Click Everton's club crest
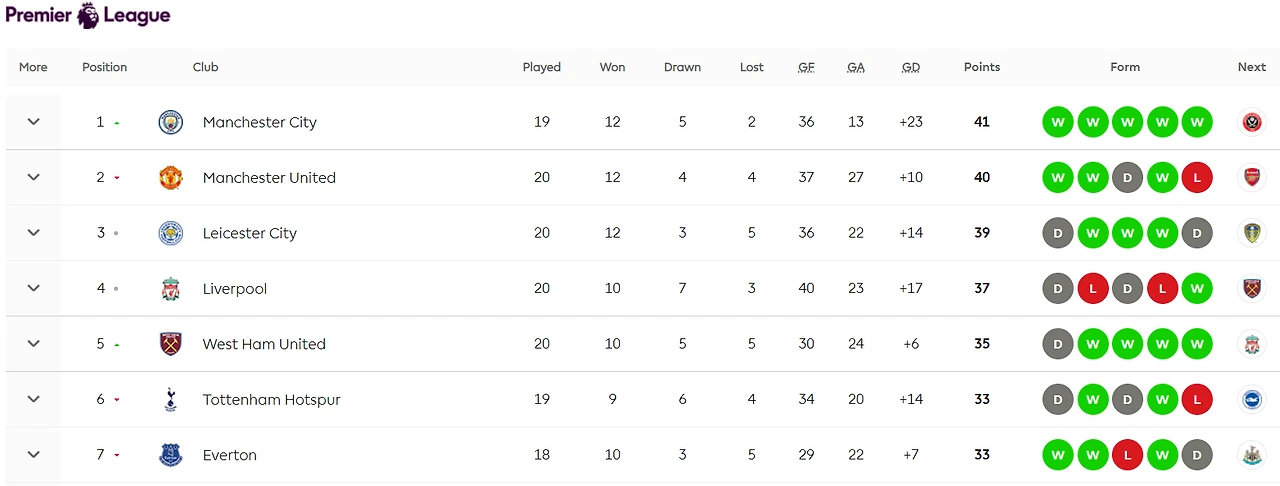Viewport: 1280px width, 486px height. (x=171, y=455)
